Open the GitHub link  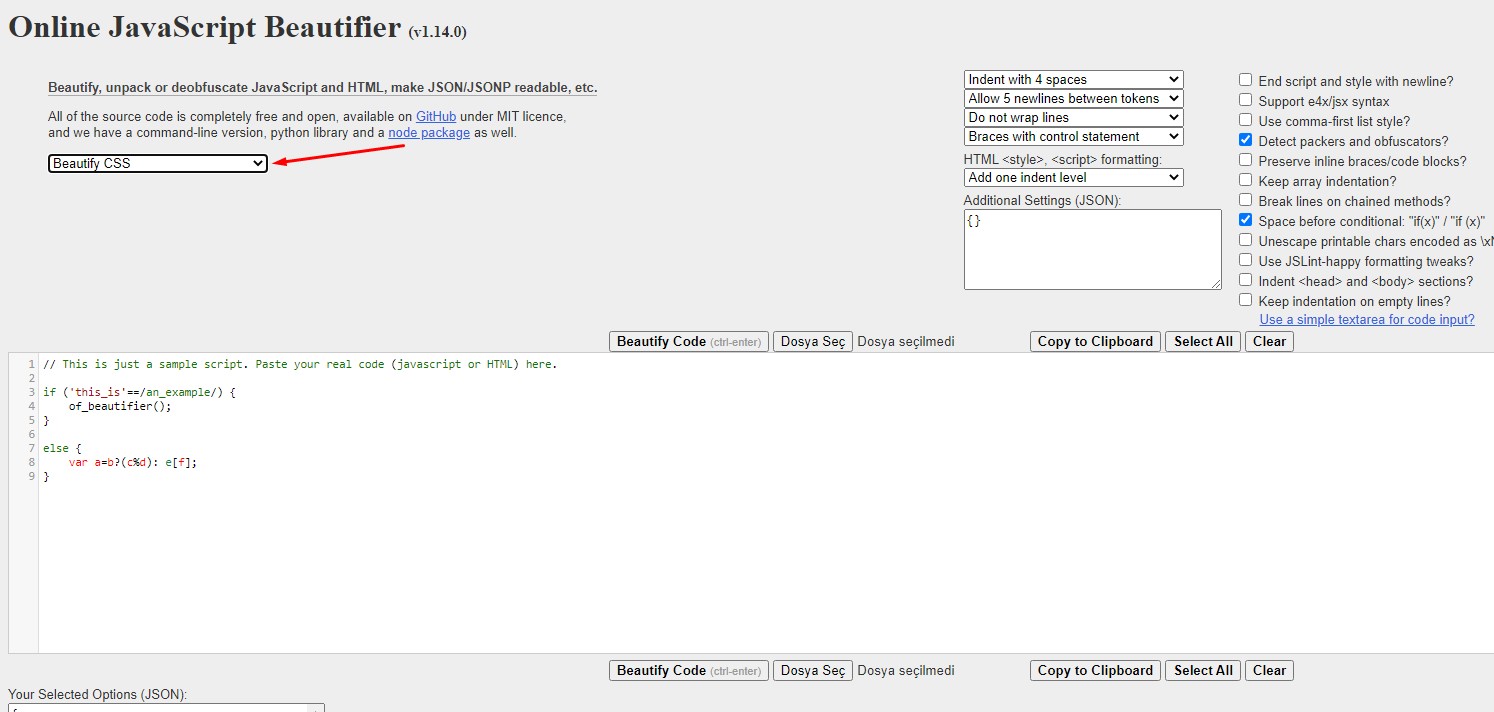click(435, 116)
